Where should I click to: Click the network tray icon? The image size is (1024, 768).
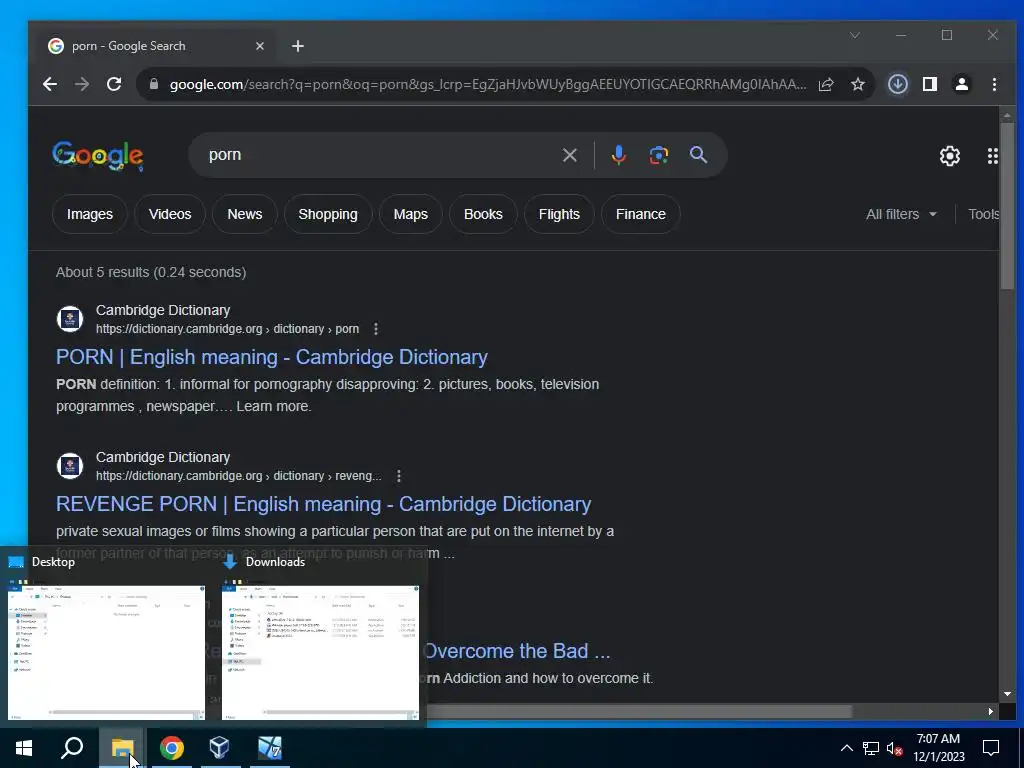click(871, 748)
